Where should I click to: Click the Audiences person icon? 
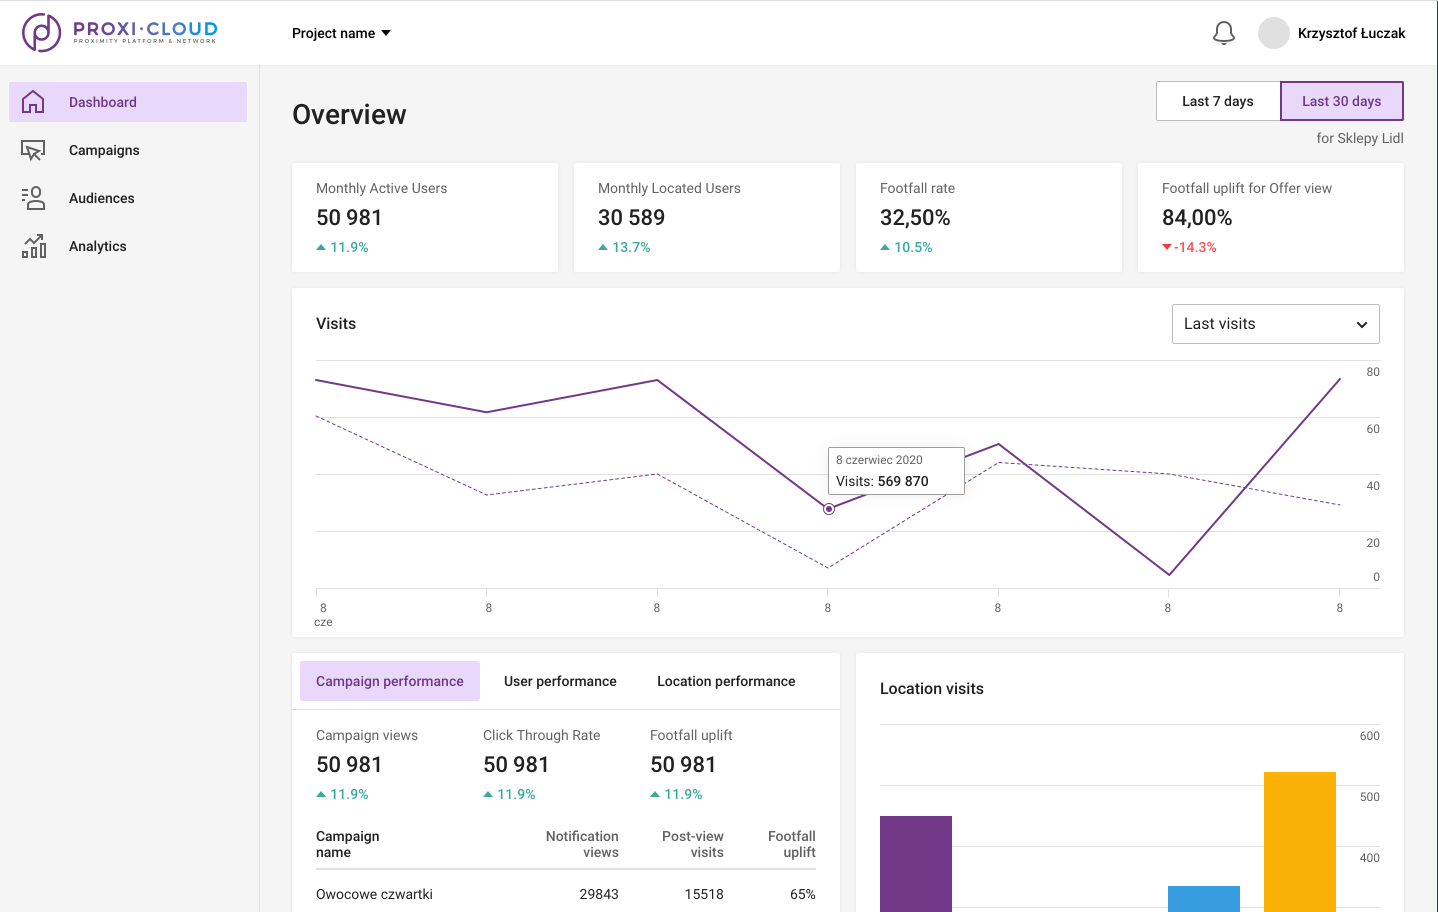pyautogui.click(x=33, y=198)
